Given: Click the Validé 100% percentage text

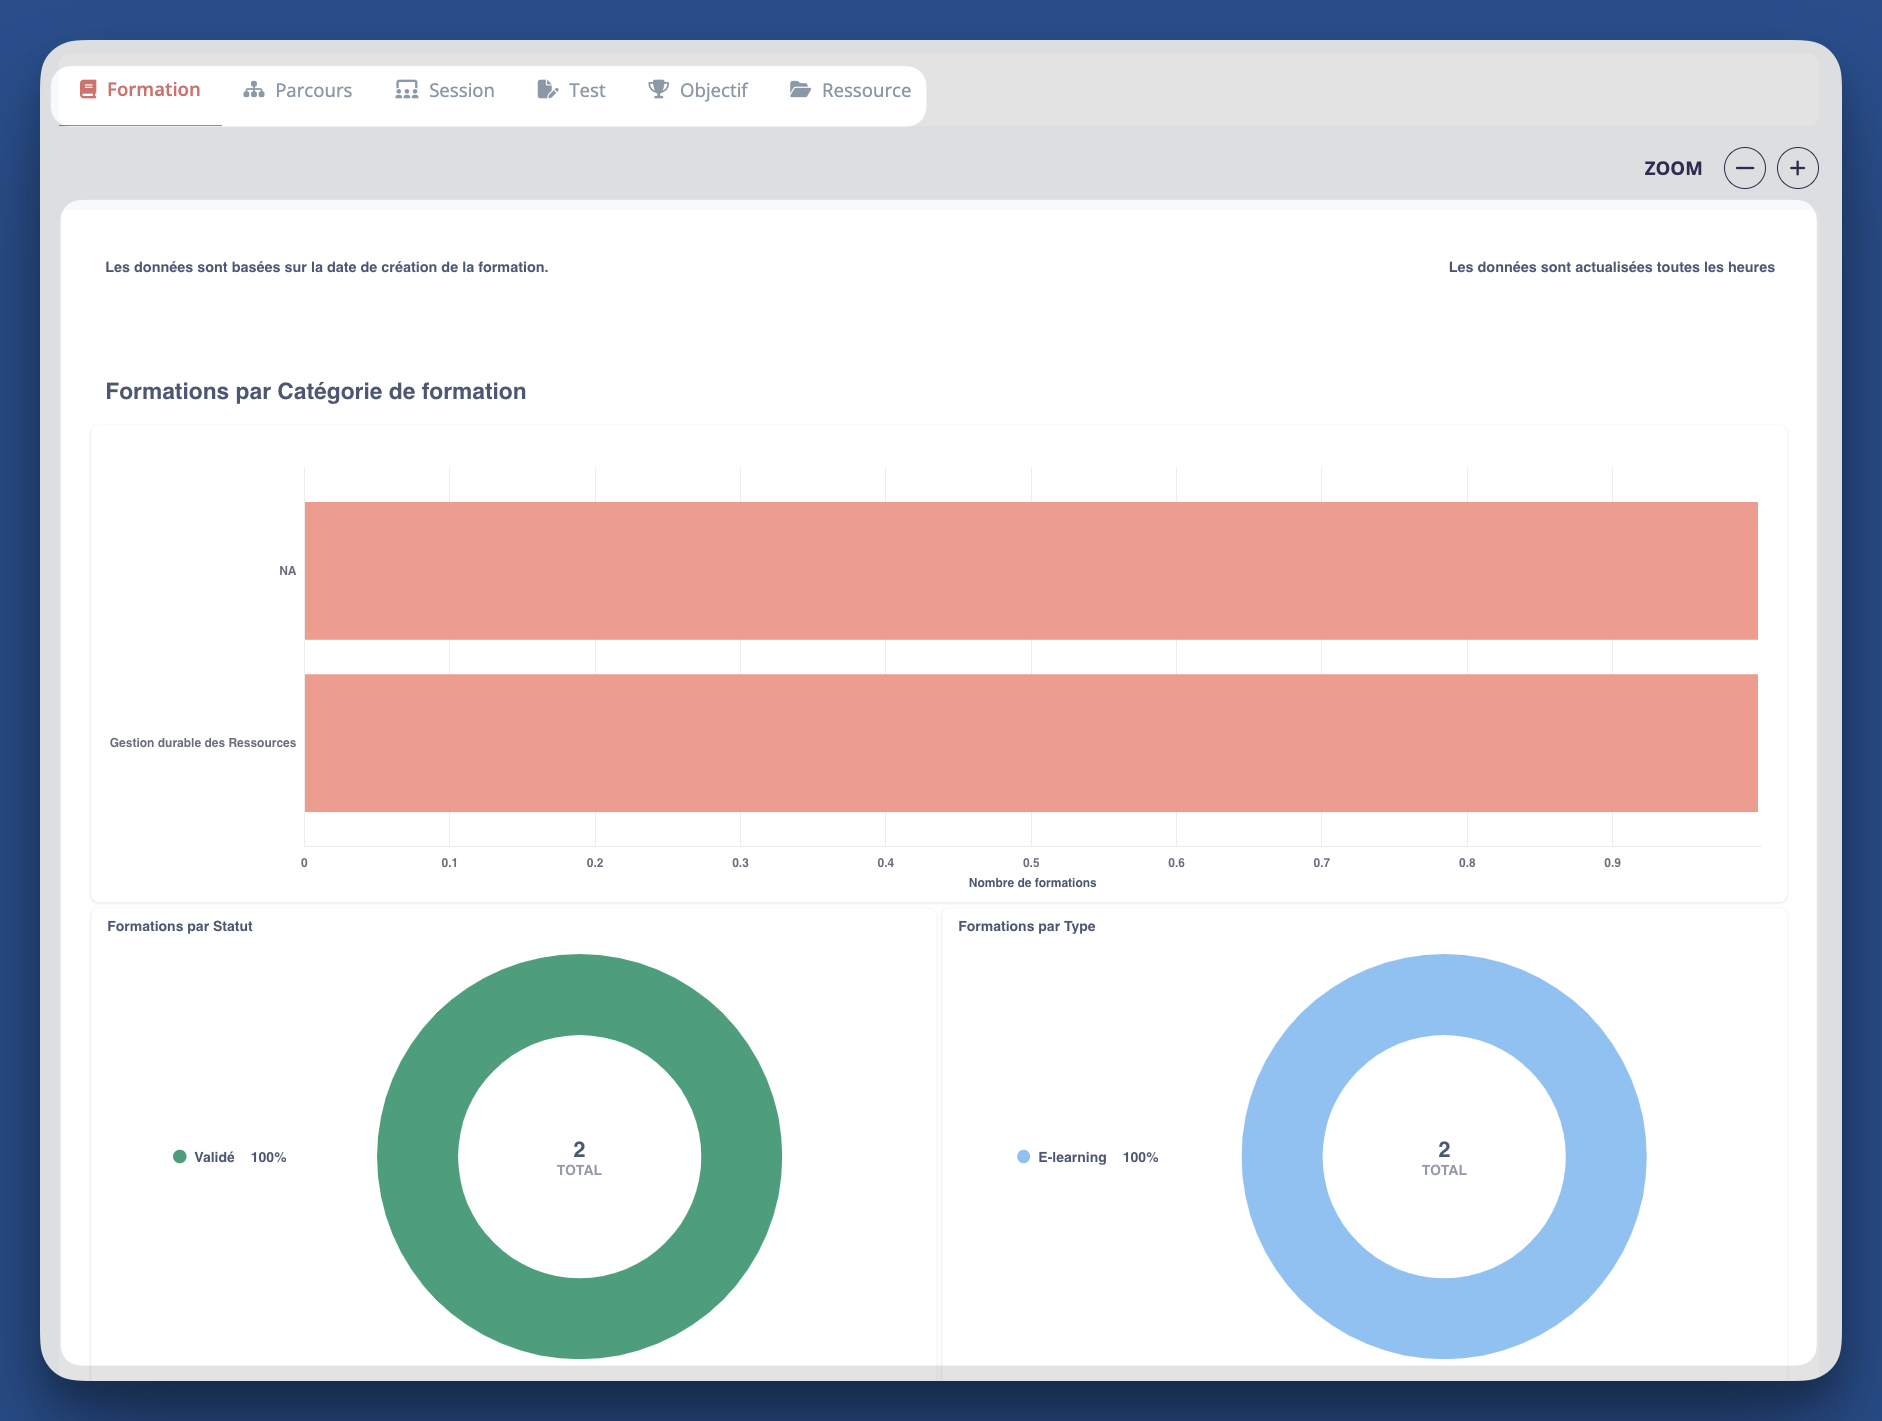Looking at the screenshot, I should click(268, 1157).
